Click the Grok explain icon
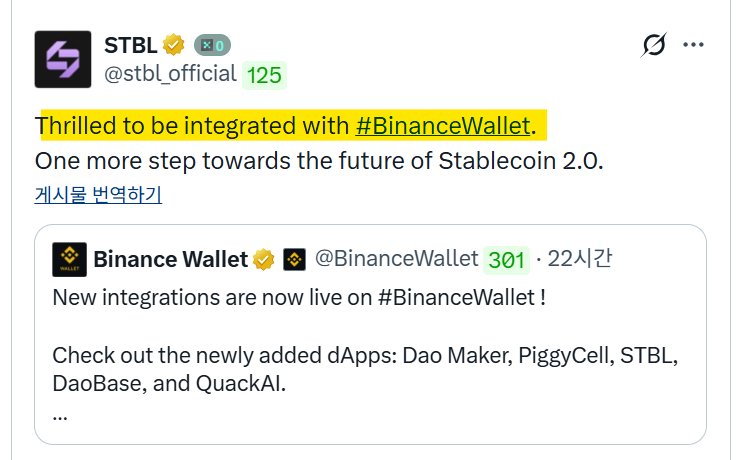 point(654,46)
